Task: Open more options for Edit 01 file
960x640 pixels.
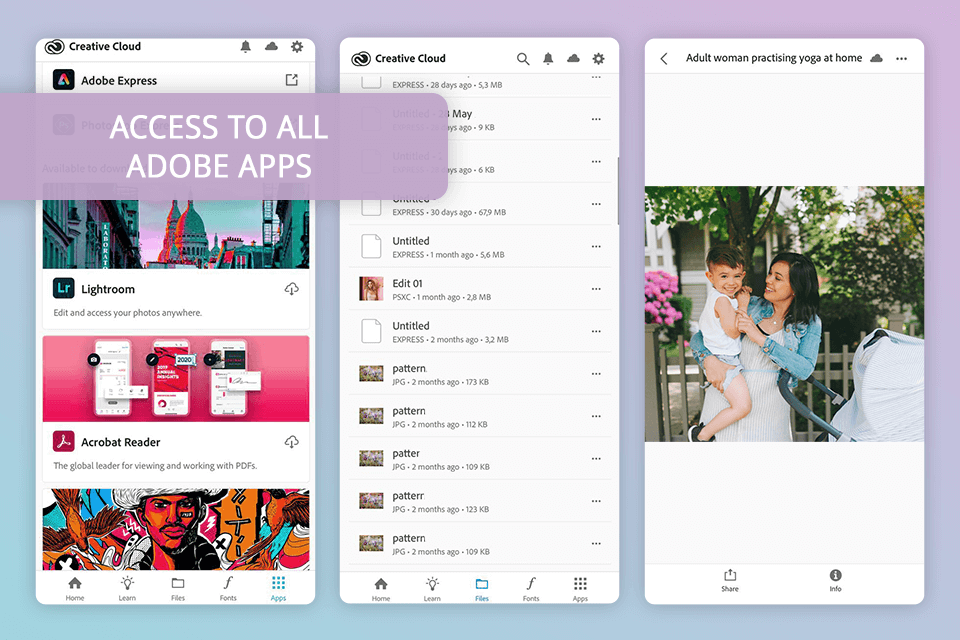Action: coord(596,288)
